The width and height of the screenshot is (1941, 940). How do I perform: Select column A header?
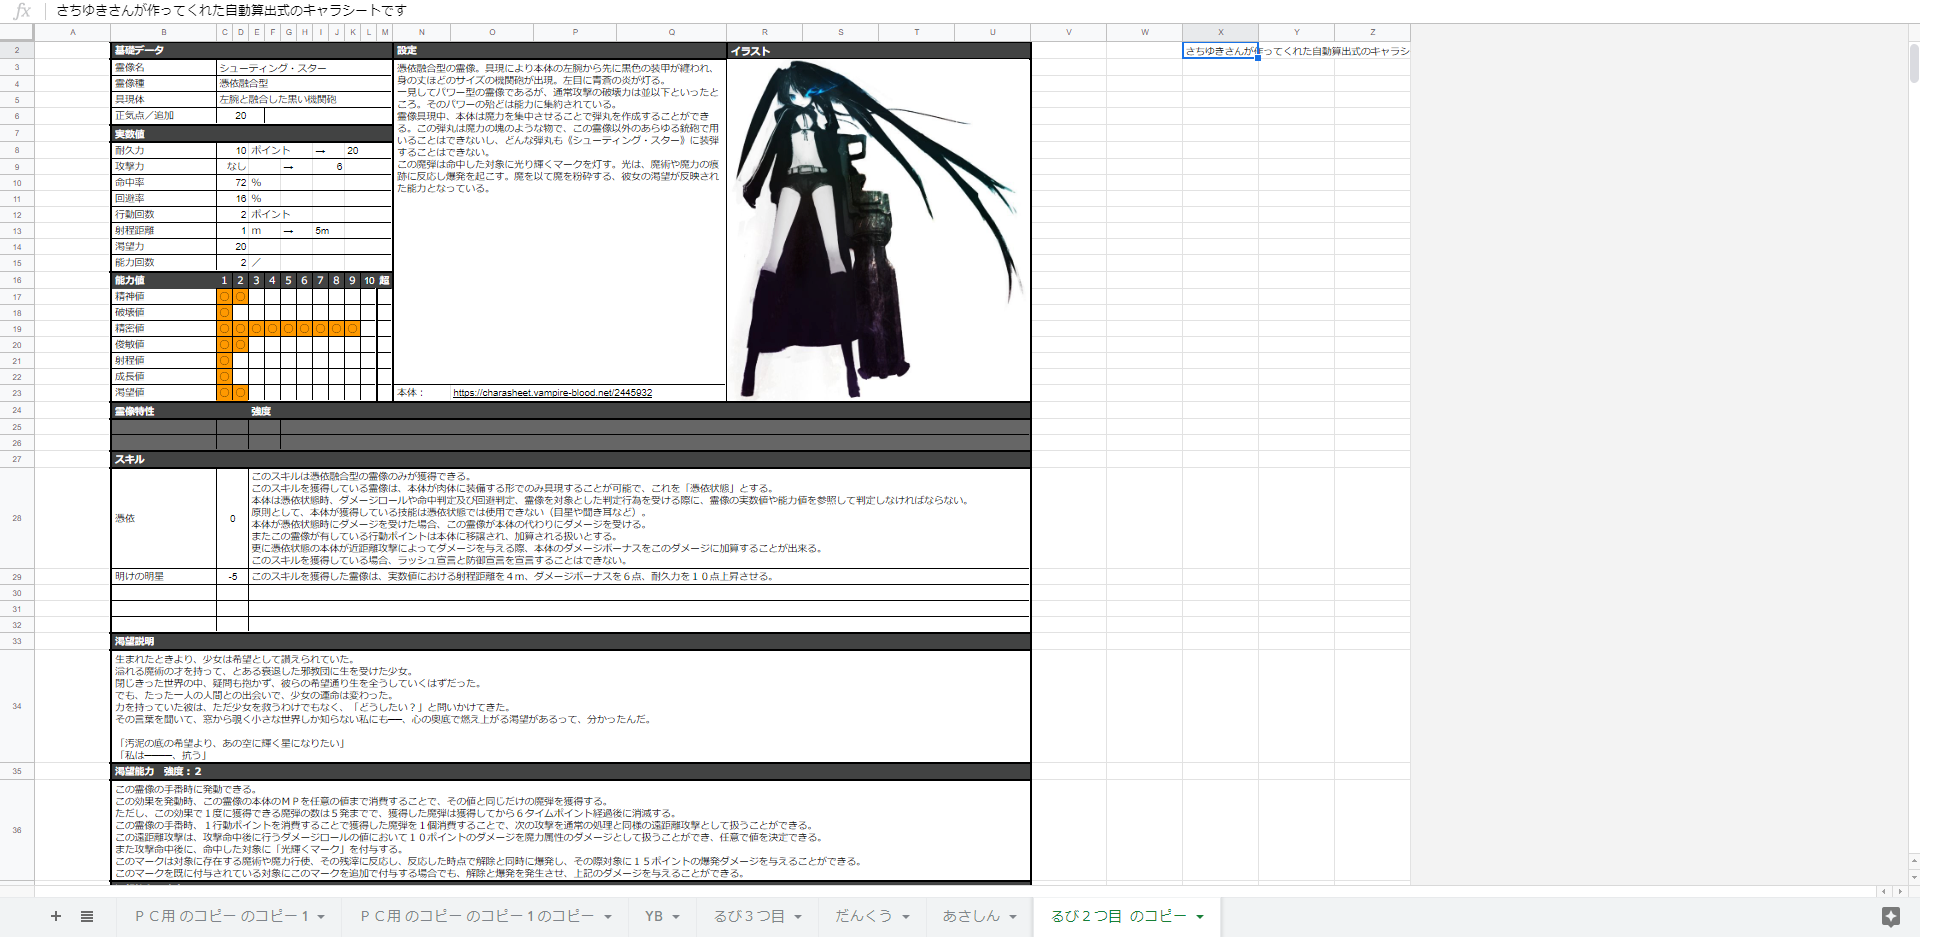click(x=72, y=32)
